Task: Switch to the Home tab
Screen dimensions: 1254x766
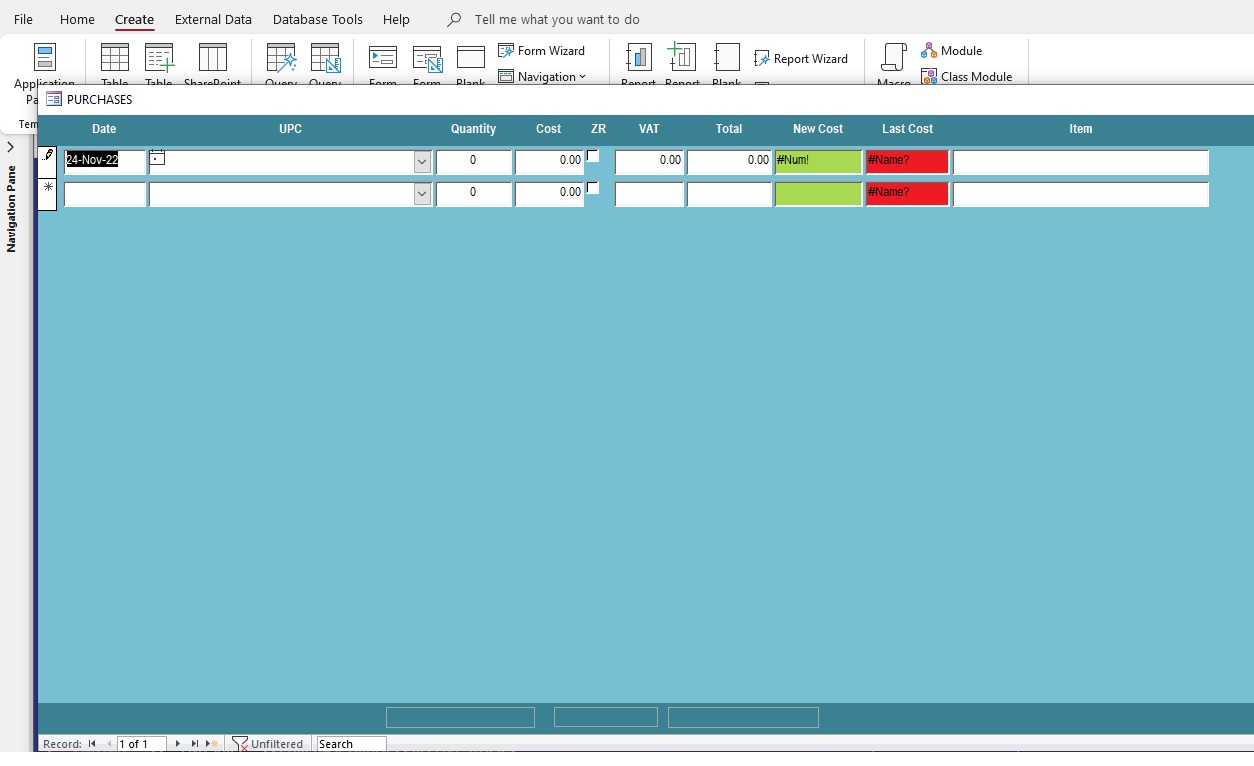Action: 77,19
